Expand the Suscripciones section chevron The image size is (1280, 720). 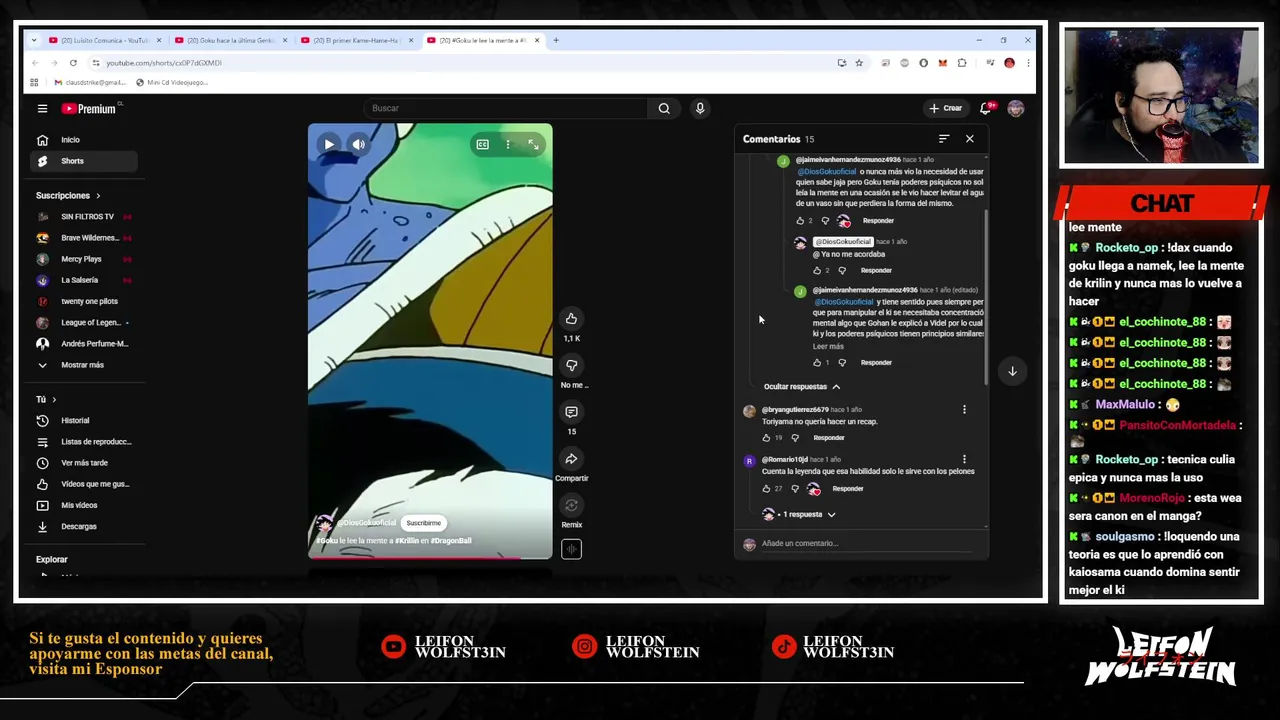[x=98, y=196]
